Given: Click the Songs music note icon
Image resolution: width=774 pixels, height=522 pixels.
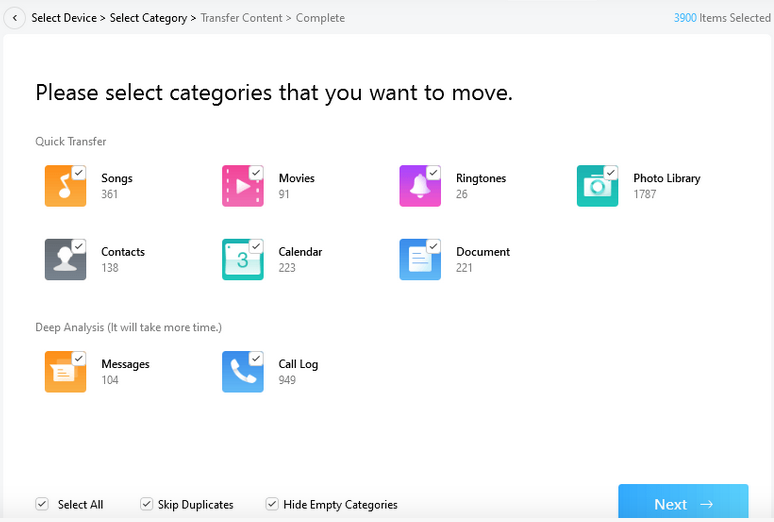Looking at the screenshot, I should 65,186.
